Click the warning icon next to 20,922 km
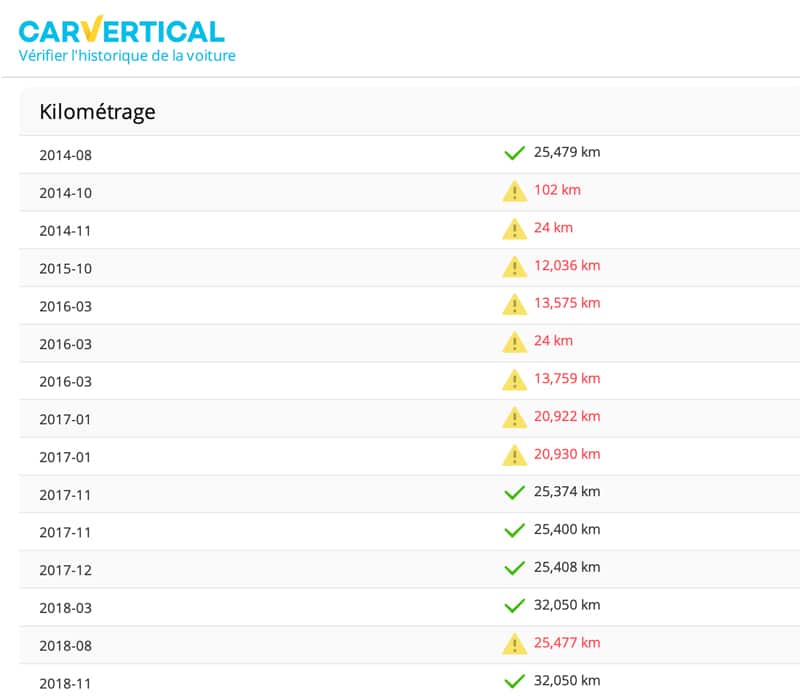Screen dimensions: 800x700 pos(514,417)
